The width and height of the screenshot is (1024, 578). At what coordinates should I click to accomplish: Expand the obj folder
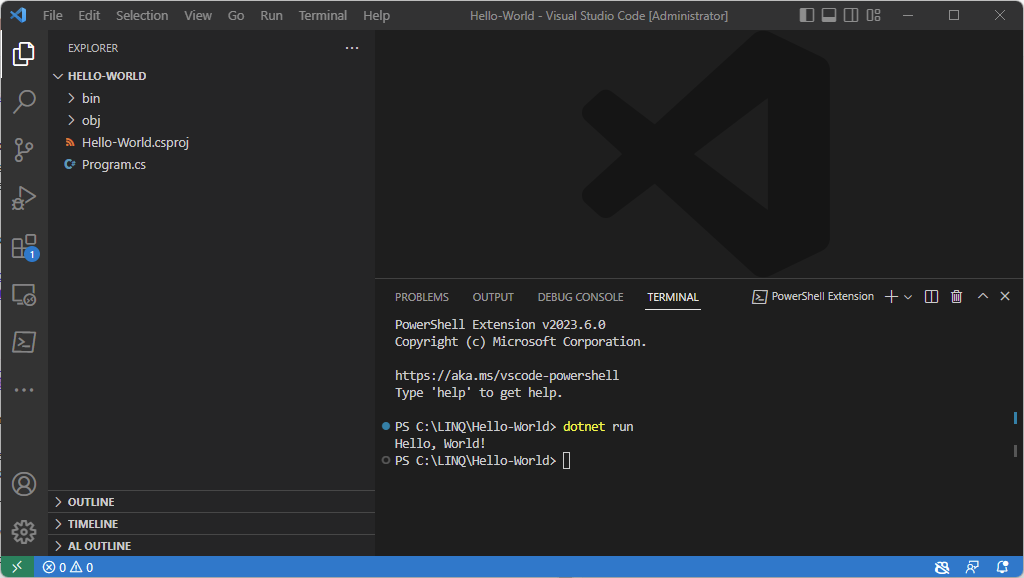point(212,120)
